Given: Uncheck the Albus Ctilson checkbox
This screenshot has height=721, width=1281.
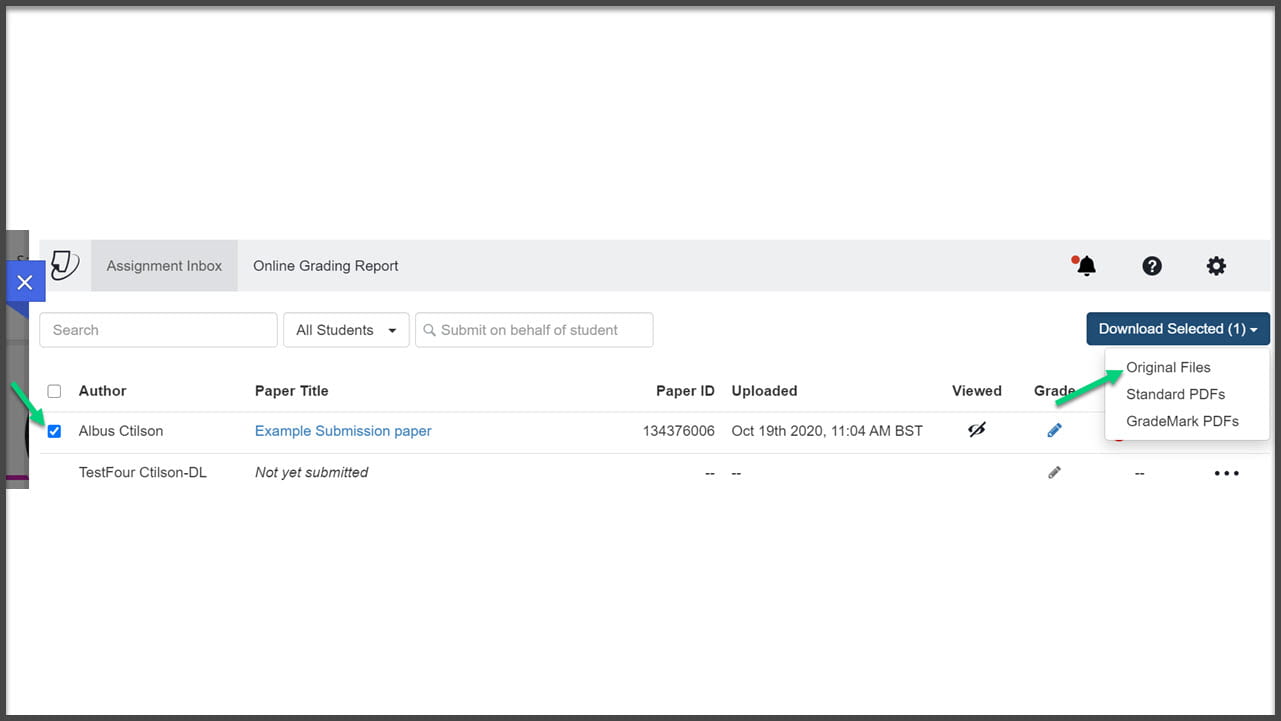Looking at the screenshot, I should pyautogui.click(x=54, y=431).
